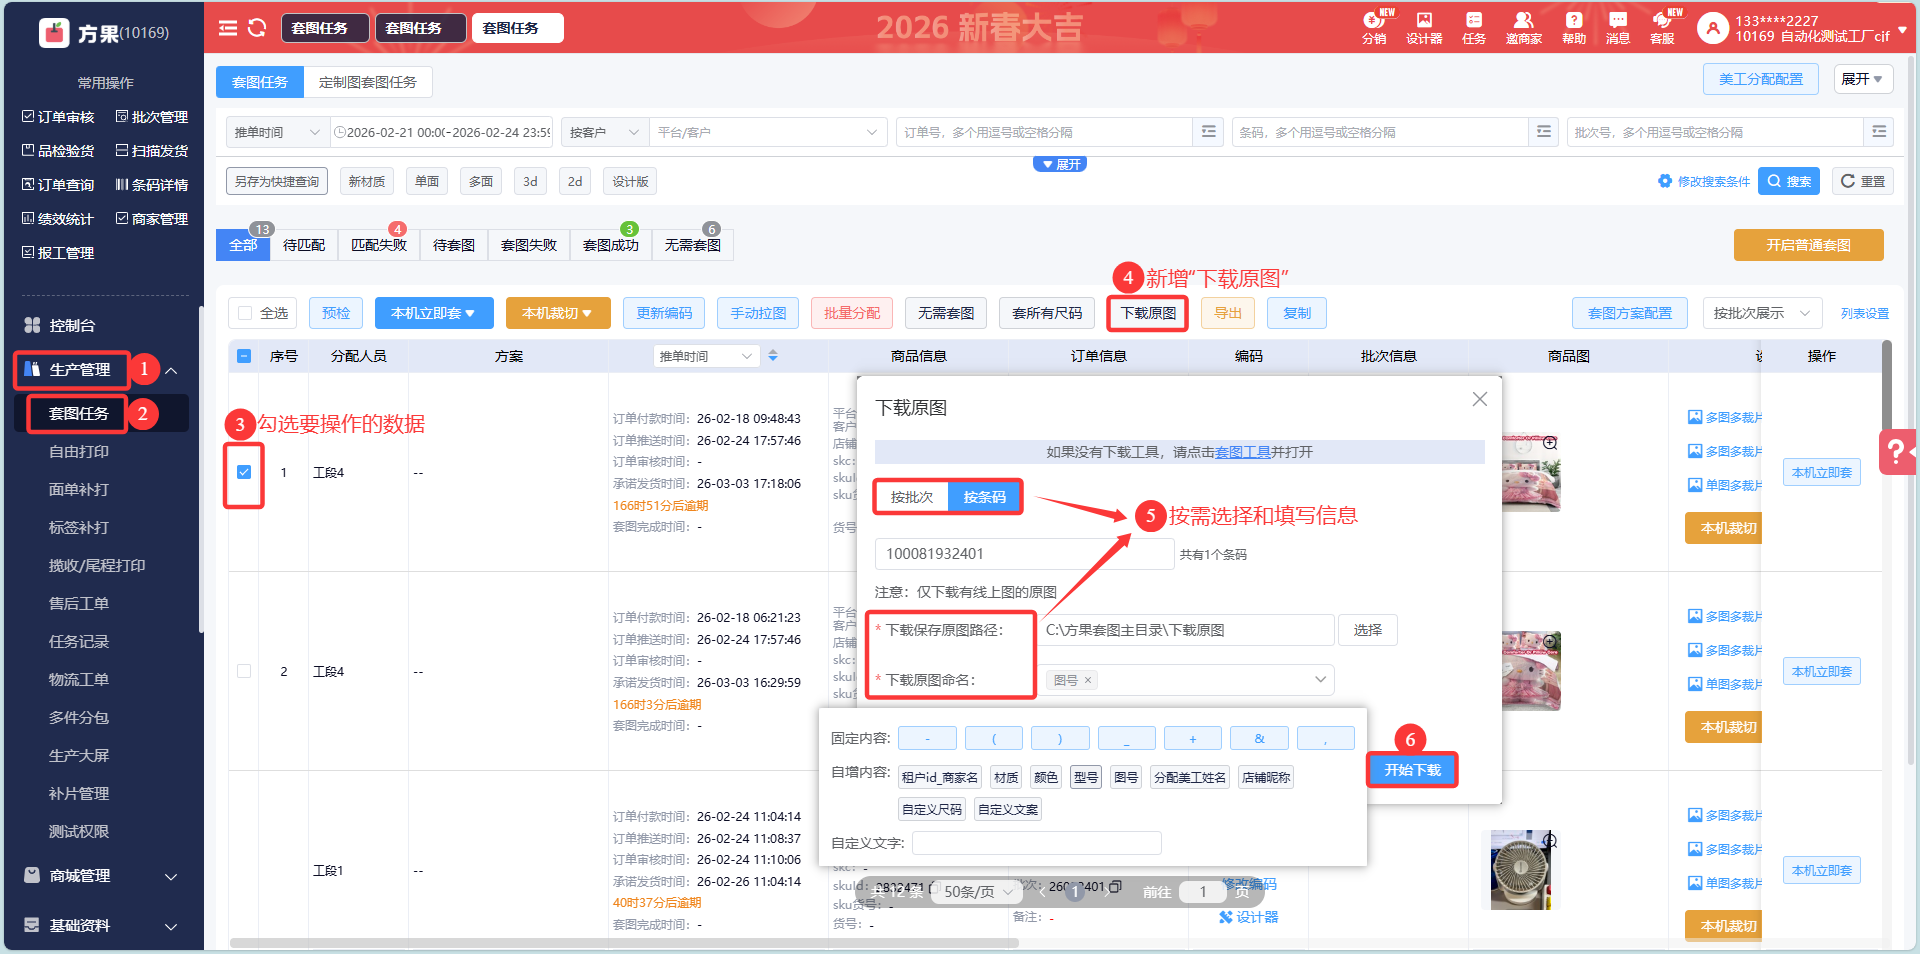Select the 套图成功 status tab
Screen dimensions: 1920x954
pyautogui.click(x=610, y=245)
